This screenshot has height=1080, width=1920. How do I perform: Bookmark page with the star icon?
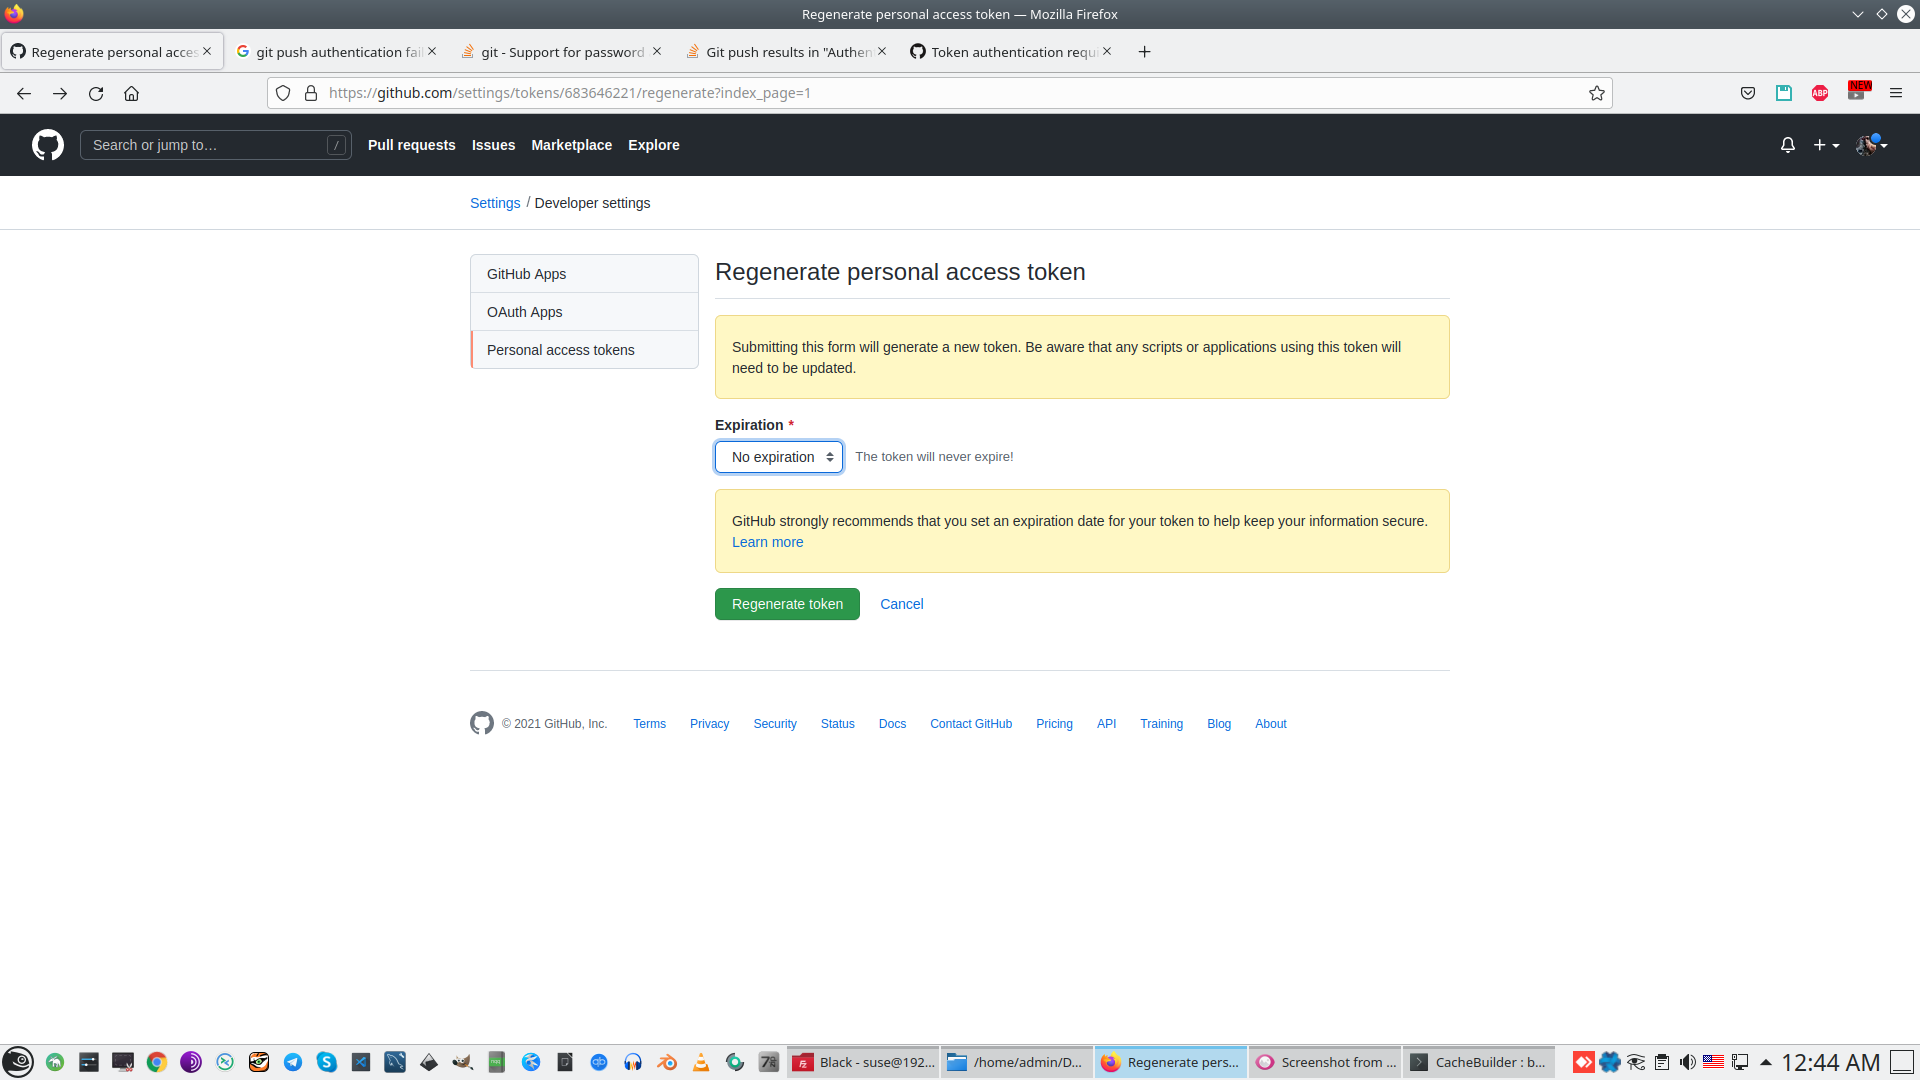[1596, 93]
